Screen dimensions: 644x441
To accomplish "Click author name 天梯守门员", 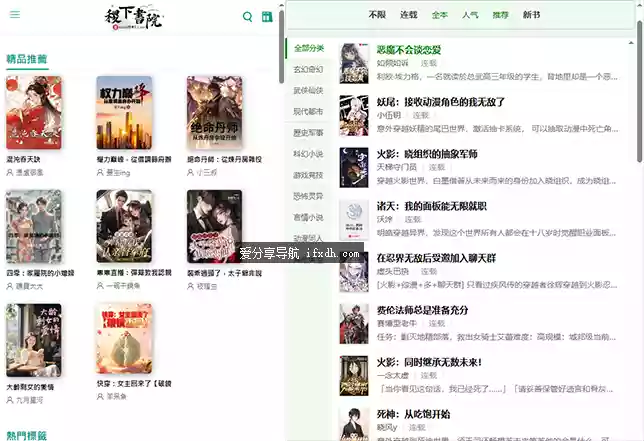I will coord(397,167).
